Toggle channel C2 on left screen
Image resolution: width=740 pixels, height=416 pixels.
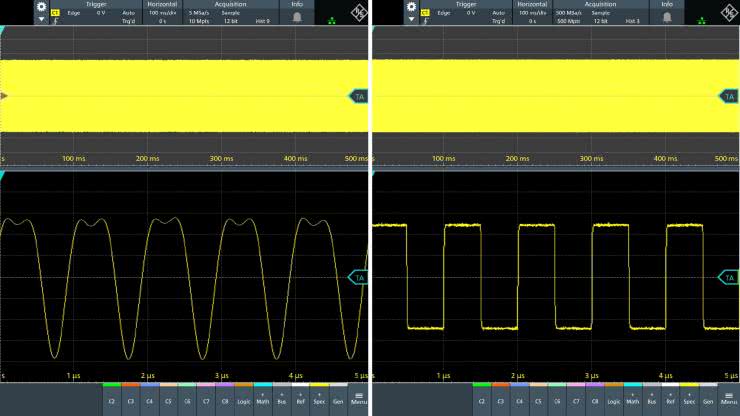click(112, 399)
